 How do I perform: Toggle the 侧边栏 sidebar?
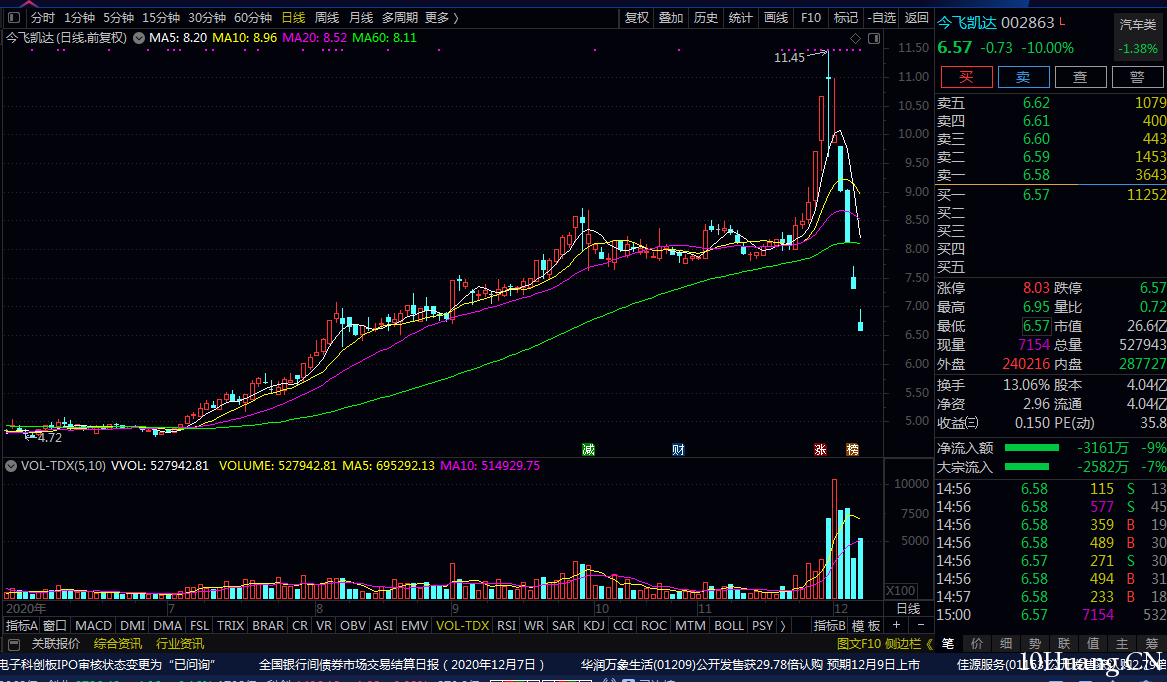[902, 644]
